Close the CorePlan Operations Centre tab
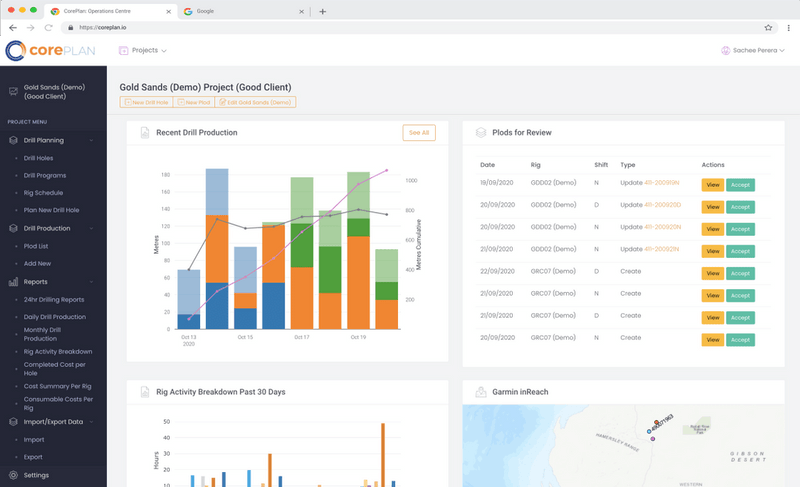Viewport: 800px width, 487px height. [x=168, y=11]
